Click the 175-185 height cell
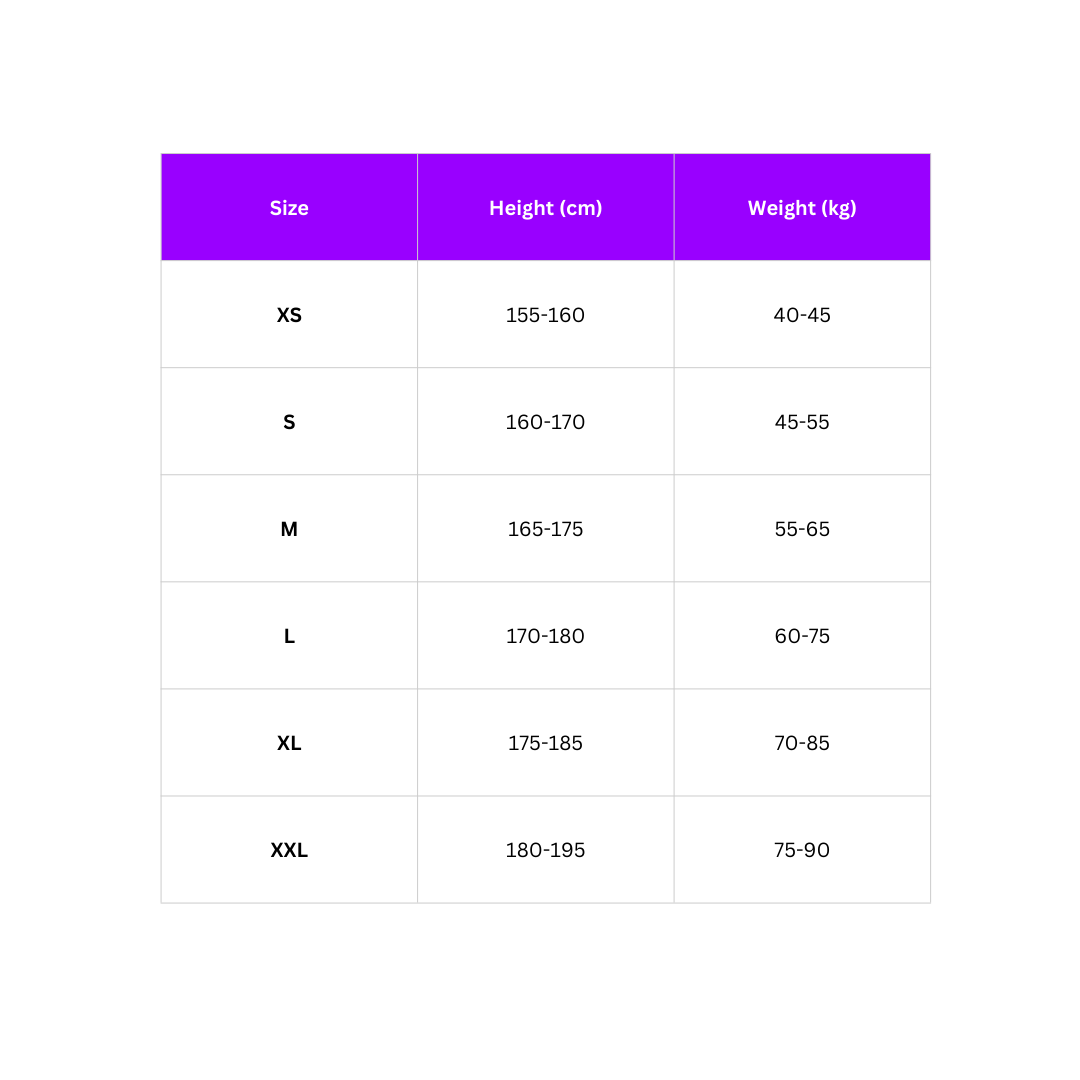Viewport: 1080px width, 1080px height. click(x=545, y=743)
